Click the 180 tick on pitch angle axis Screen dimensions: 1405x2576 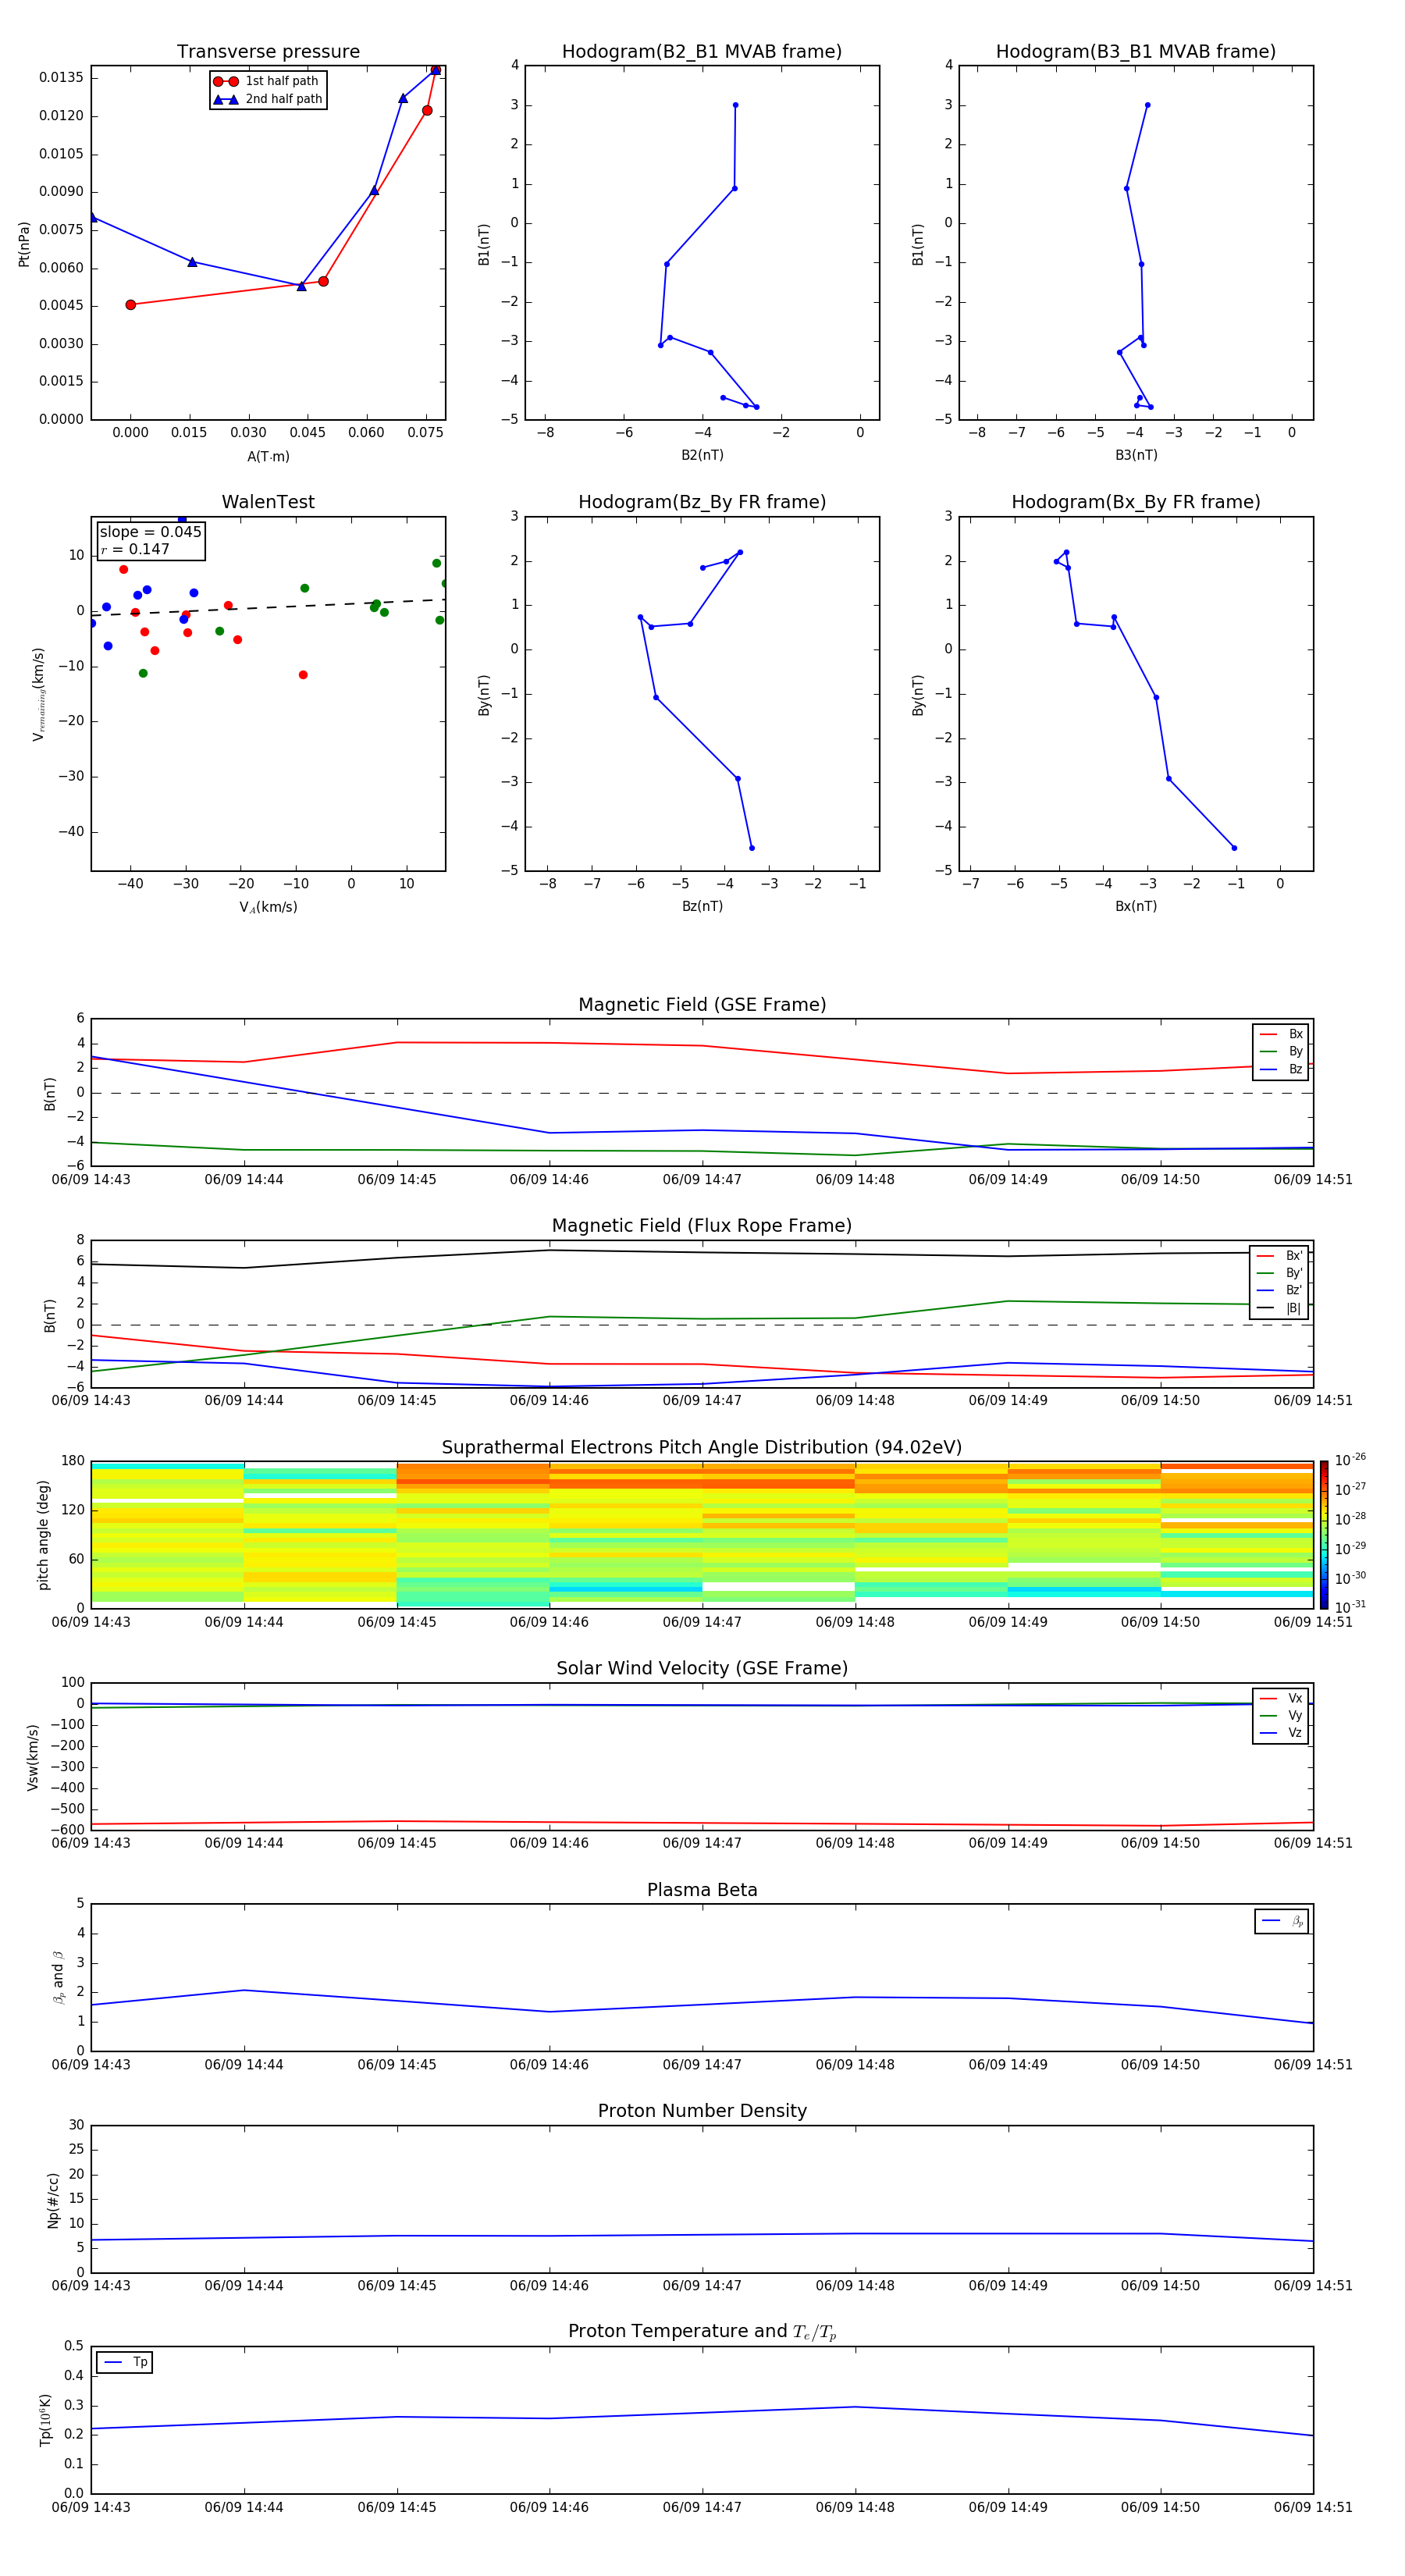73,1461
